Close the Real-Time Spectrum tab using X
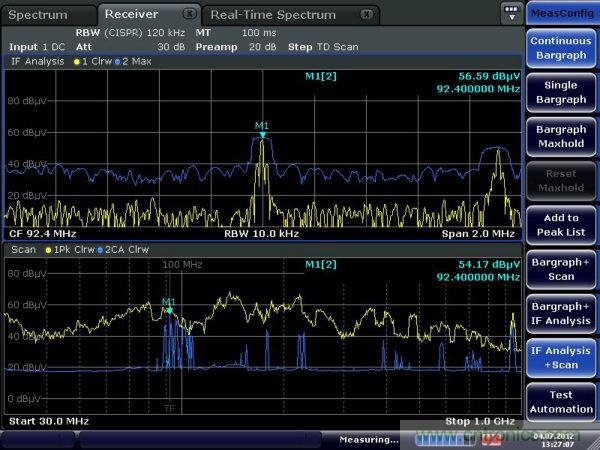 367,14
